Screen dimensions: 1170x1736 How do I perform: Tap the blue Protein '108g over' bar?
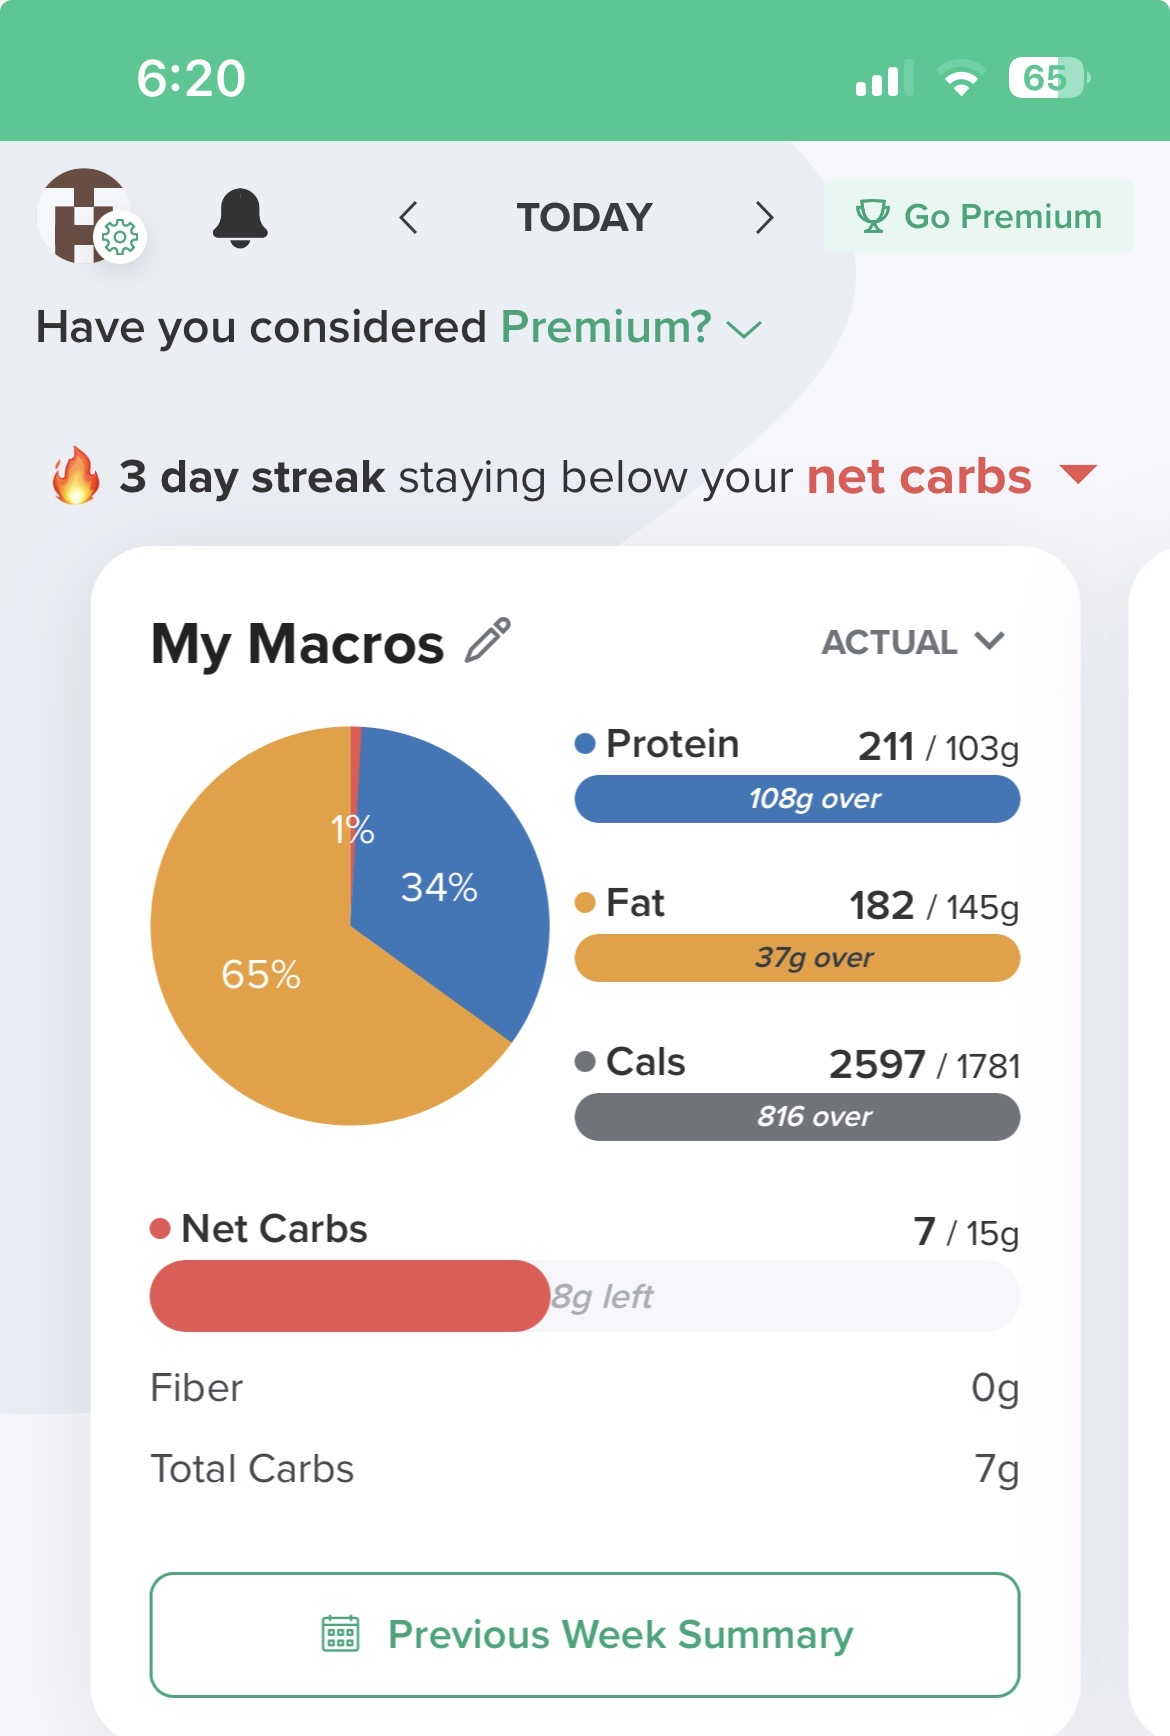tap(797, 799)
